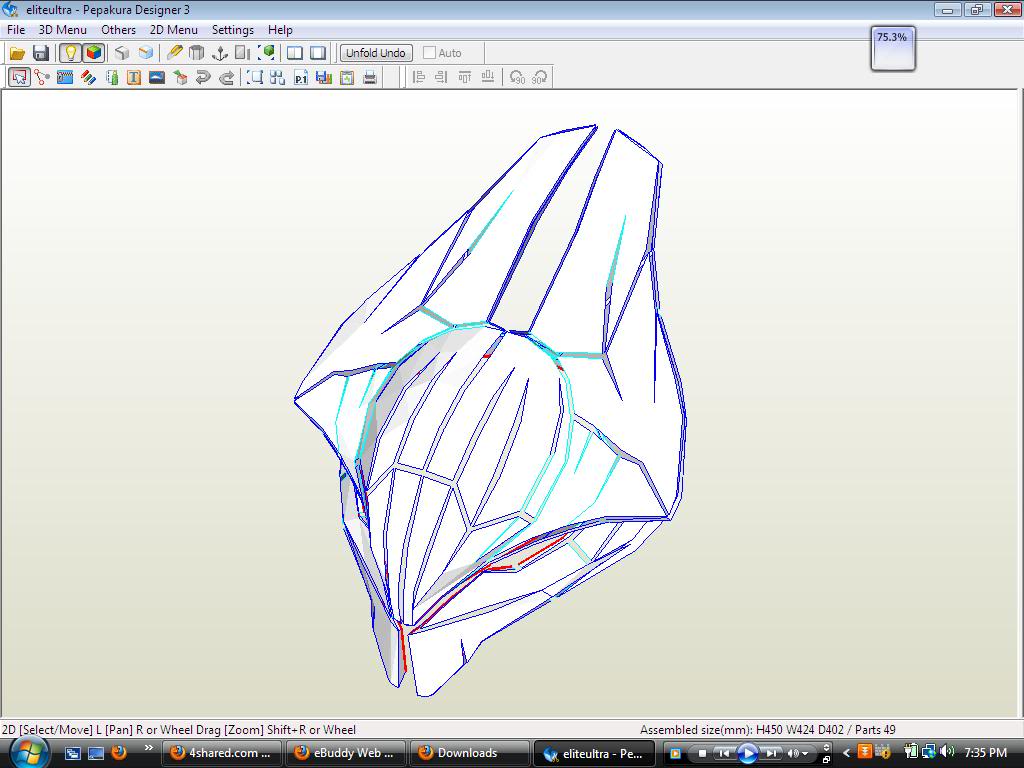The width and height of the screenshot is (1024, 768).
Task: Click the 75.3% floating indicator box
Action: 893,48
